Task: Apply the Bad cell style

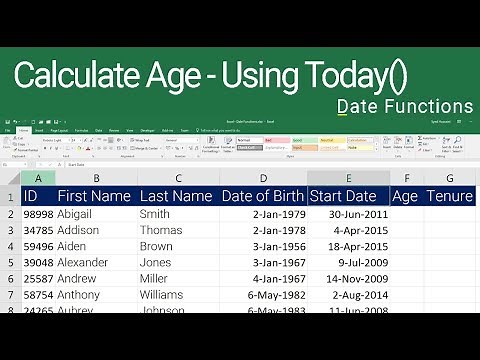Action: click(x=277, y=140)
